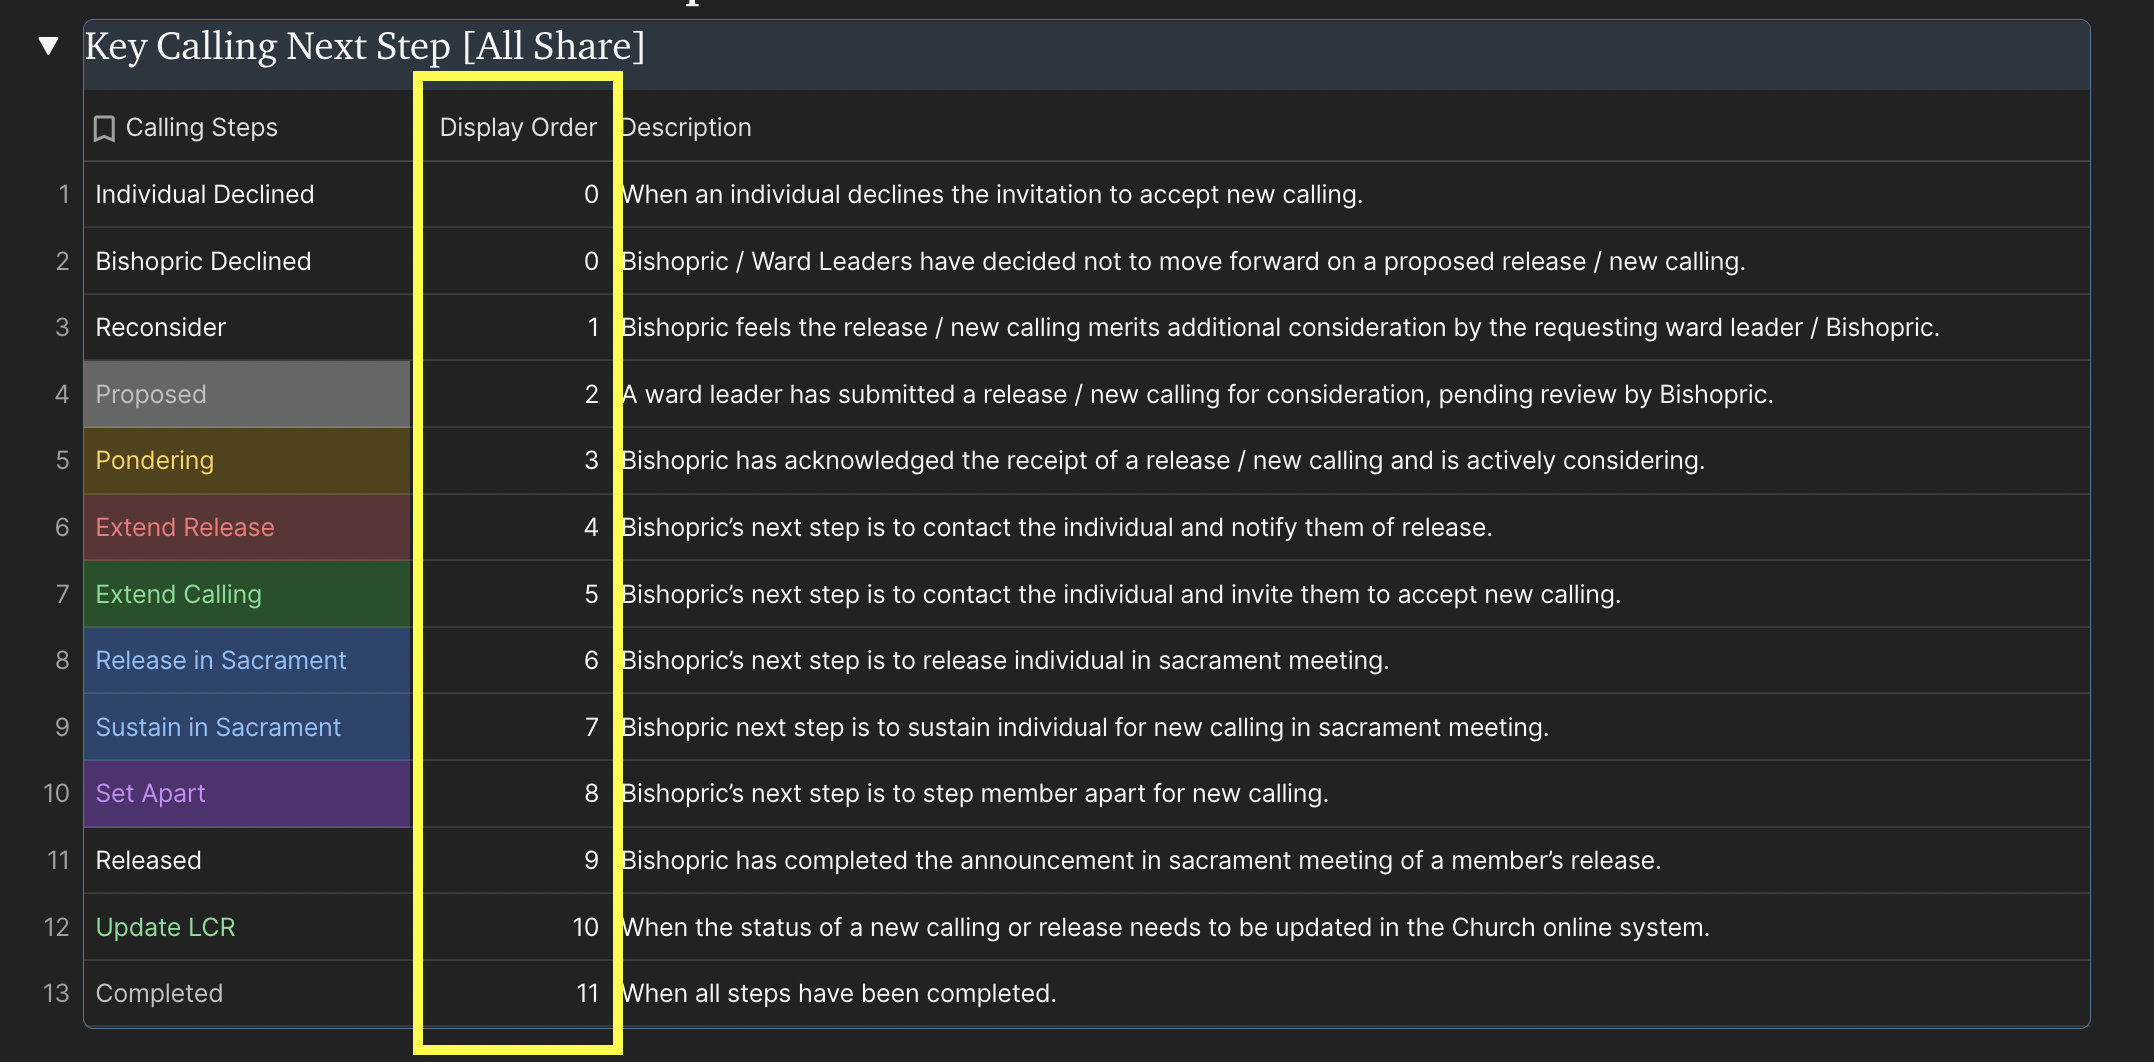The image size is (2154, 1062).
Task: Collapse the Key Calling Next Step table
Action: pos(48,46)
